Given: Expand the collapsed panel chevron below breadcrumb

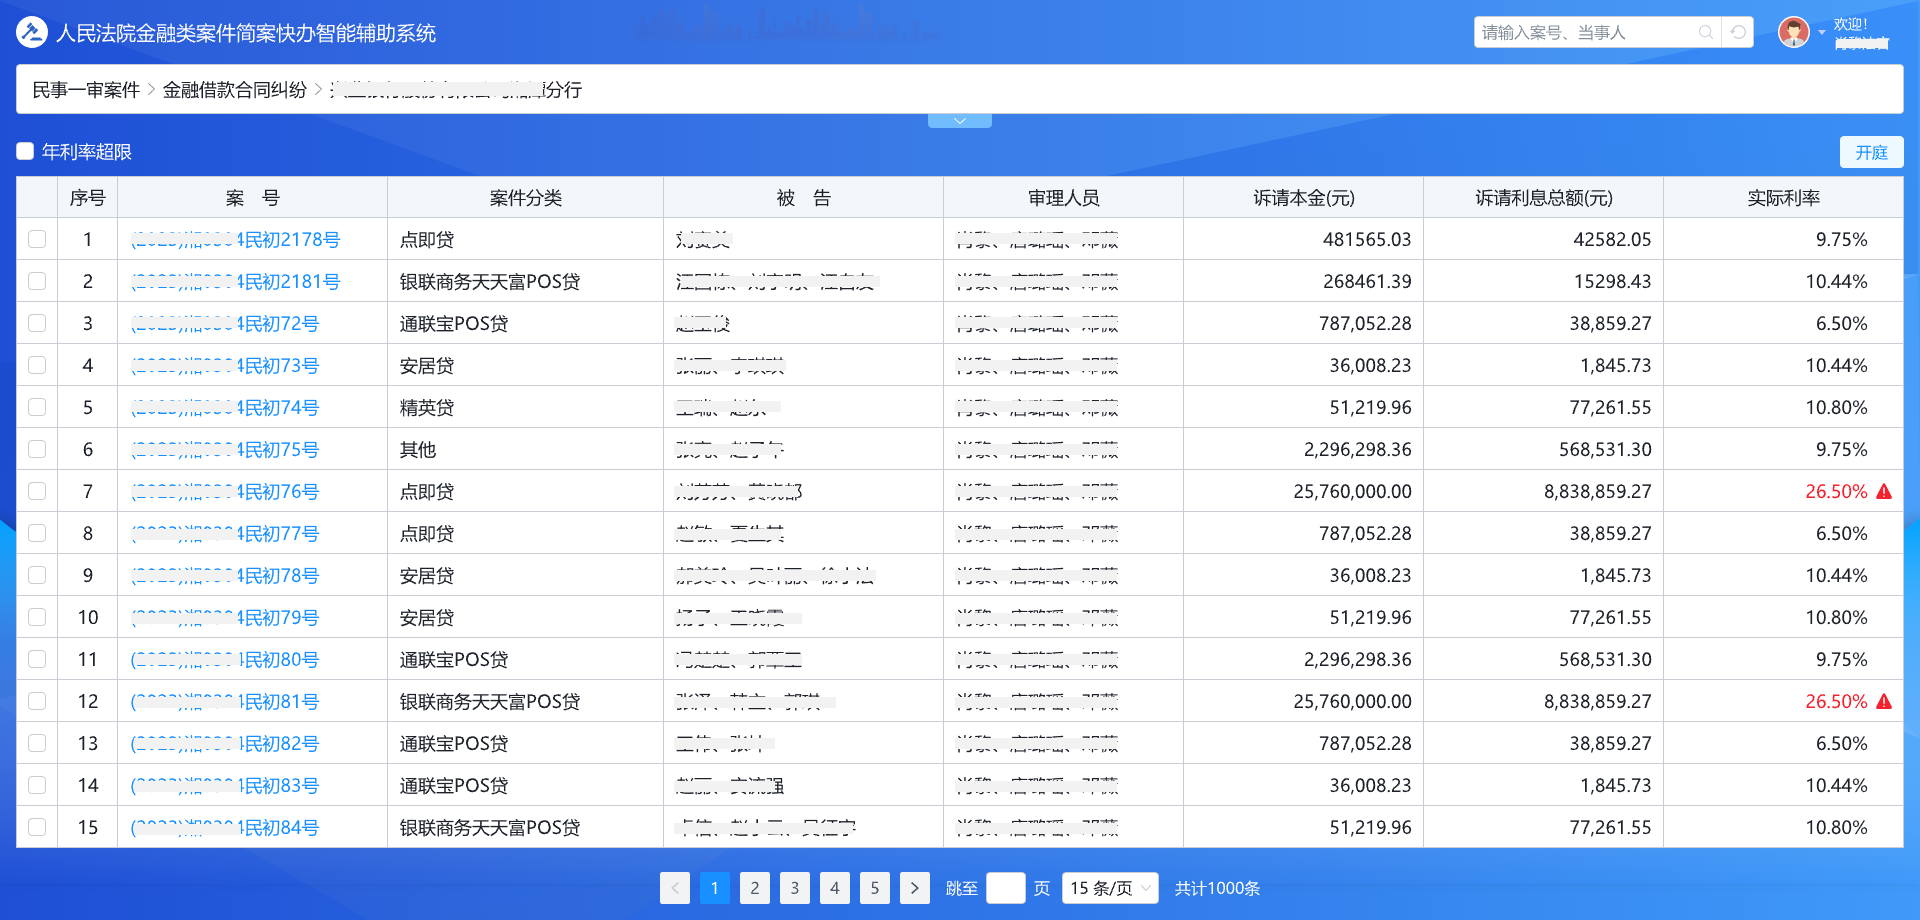Looking at the screenshot, I should coord(960,121).
